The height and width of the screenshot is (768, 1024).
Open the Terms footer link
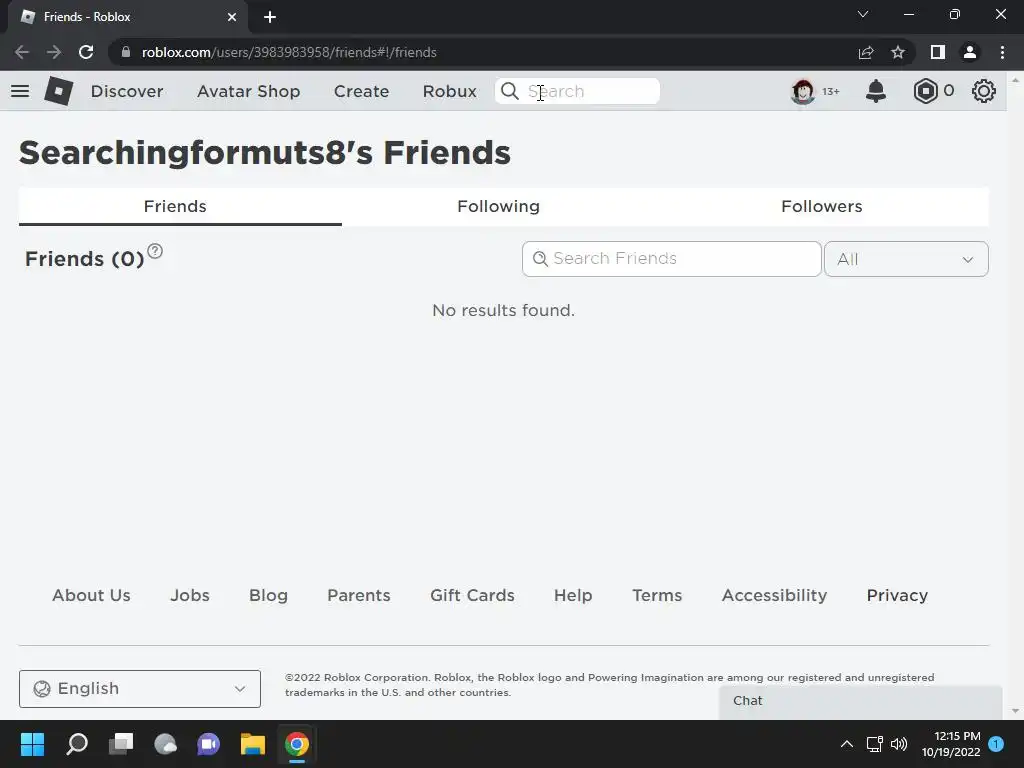657,596
